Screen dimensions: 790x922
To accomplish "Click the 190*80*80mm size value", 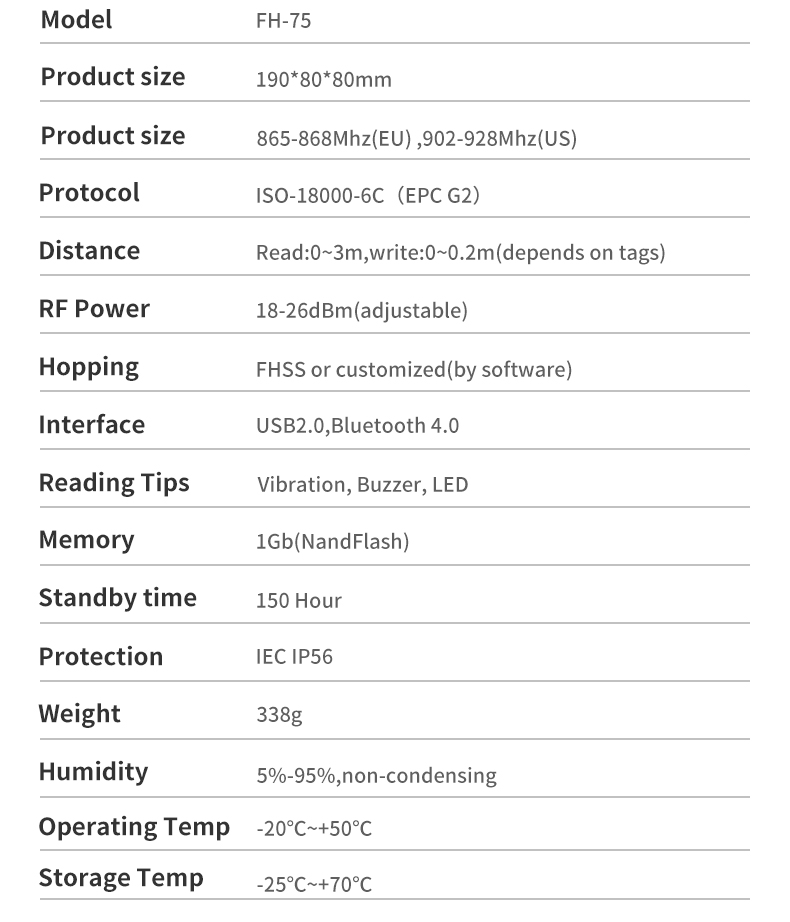I will coord(323,79).
